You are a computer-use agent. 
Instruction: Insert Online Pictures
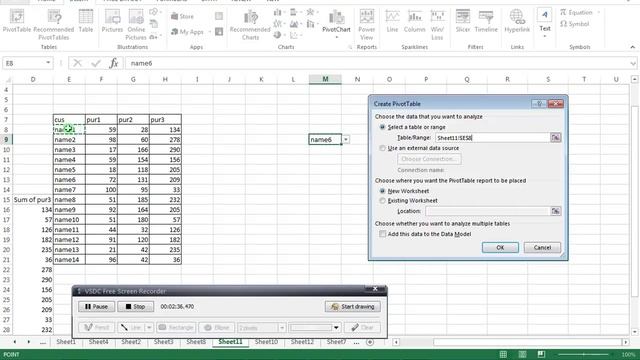tap(136, 24)
